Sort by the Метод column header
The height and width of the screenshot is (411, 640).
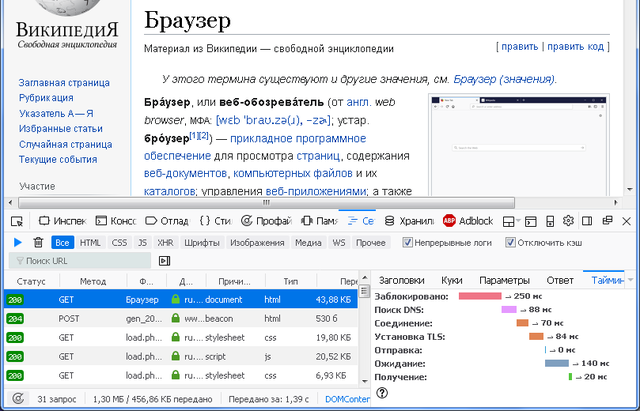click(93, 281)
